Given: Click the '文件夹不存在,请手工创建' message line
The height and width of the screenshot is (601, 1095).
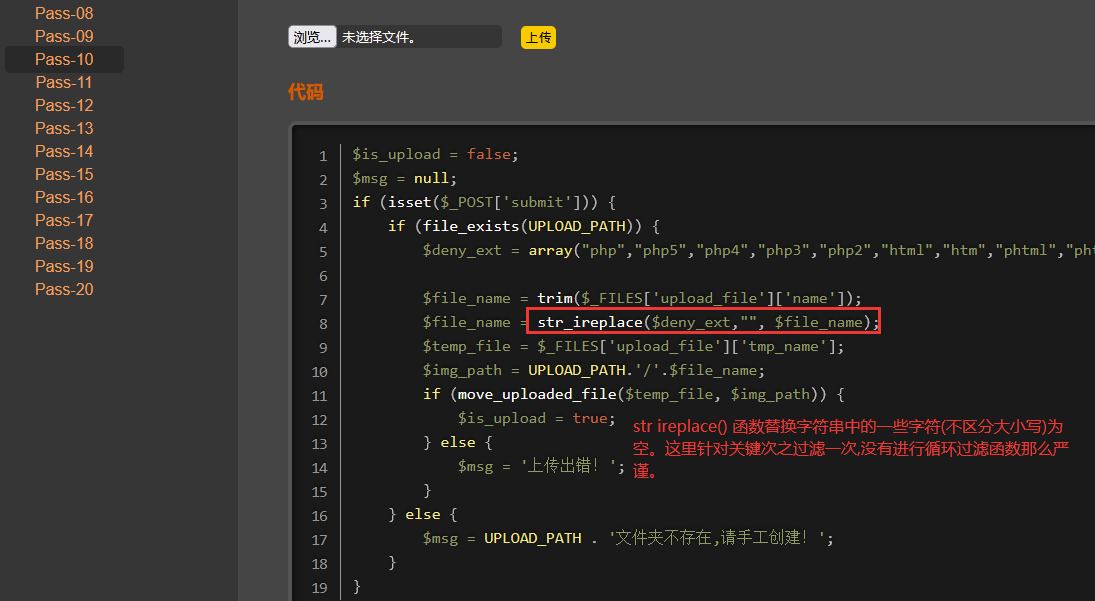Looking at the screenshot, I should pos(628,539).
